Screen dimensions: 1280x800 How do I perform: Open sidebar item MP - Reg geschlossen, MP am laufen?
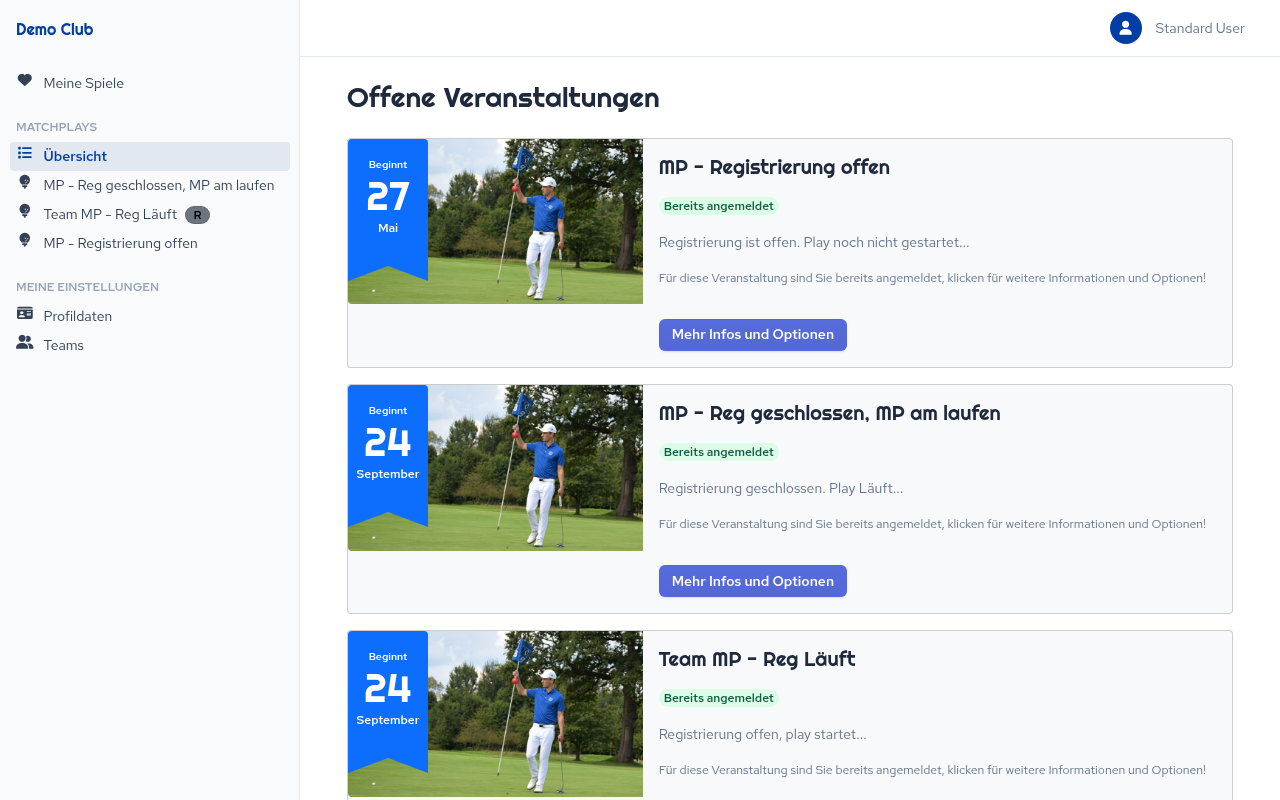coord(150,185)
